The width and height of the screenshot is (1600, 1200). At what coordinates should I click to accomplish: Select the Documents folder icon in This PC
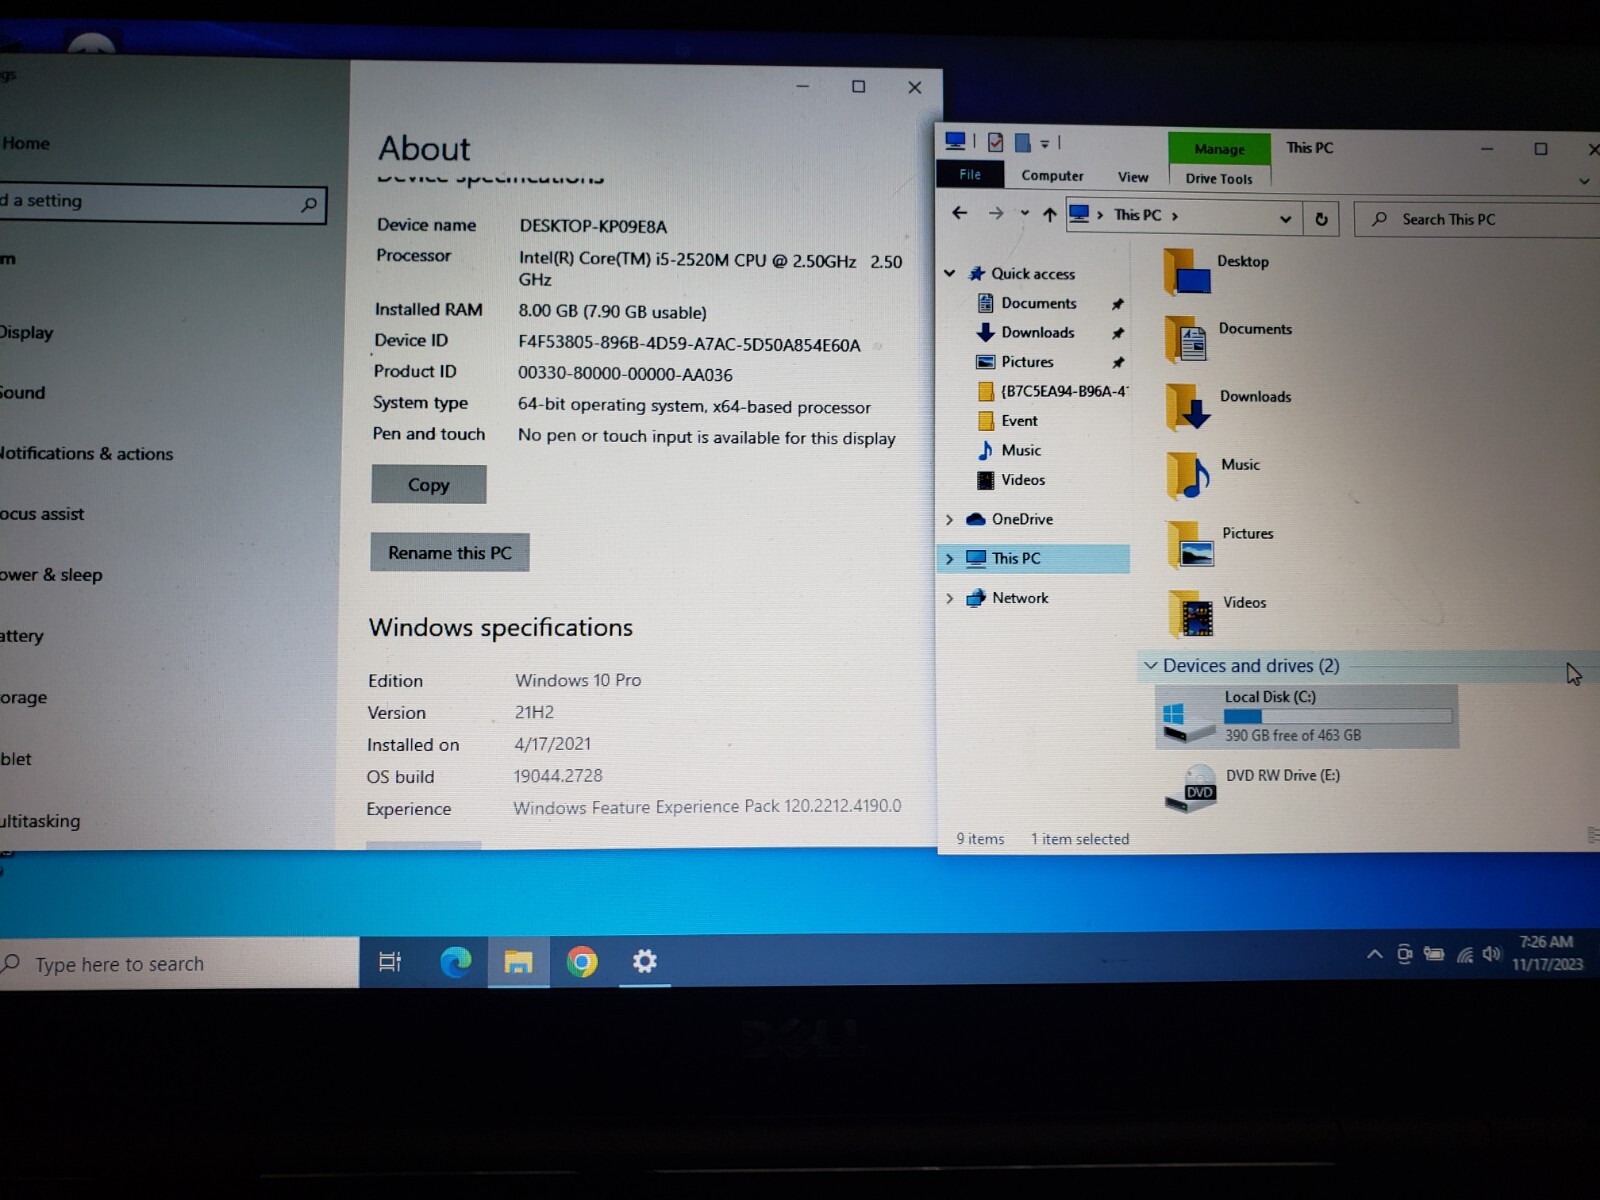[x=1188, y=338]
